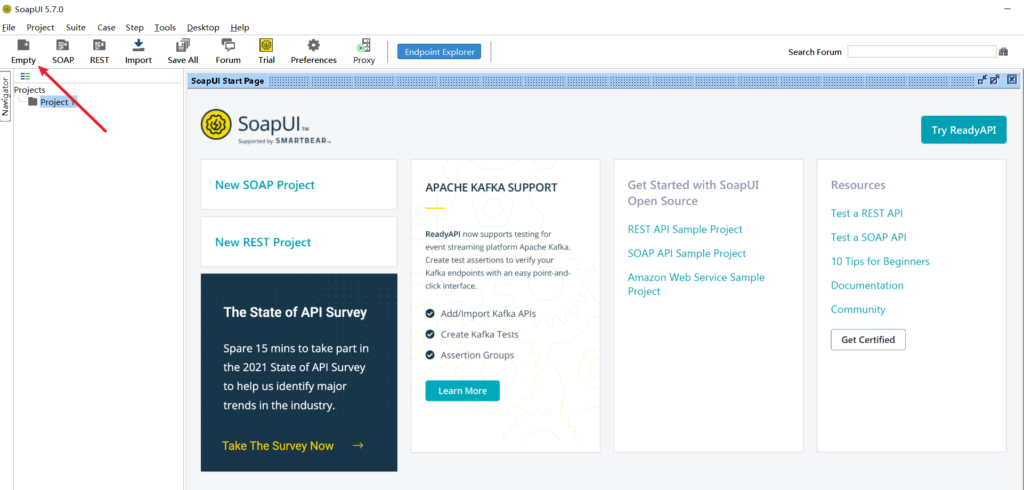Click the Get Certified button

(x=868, y=340)
